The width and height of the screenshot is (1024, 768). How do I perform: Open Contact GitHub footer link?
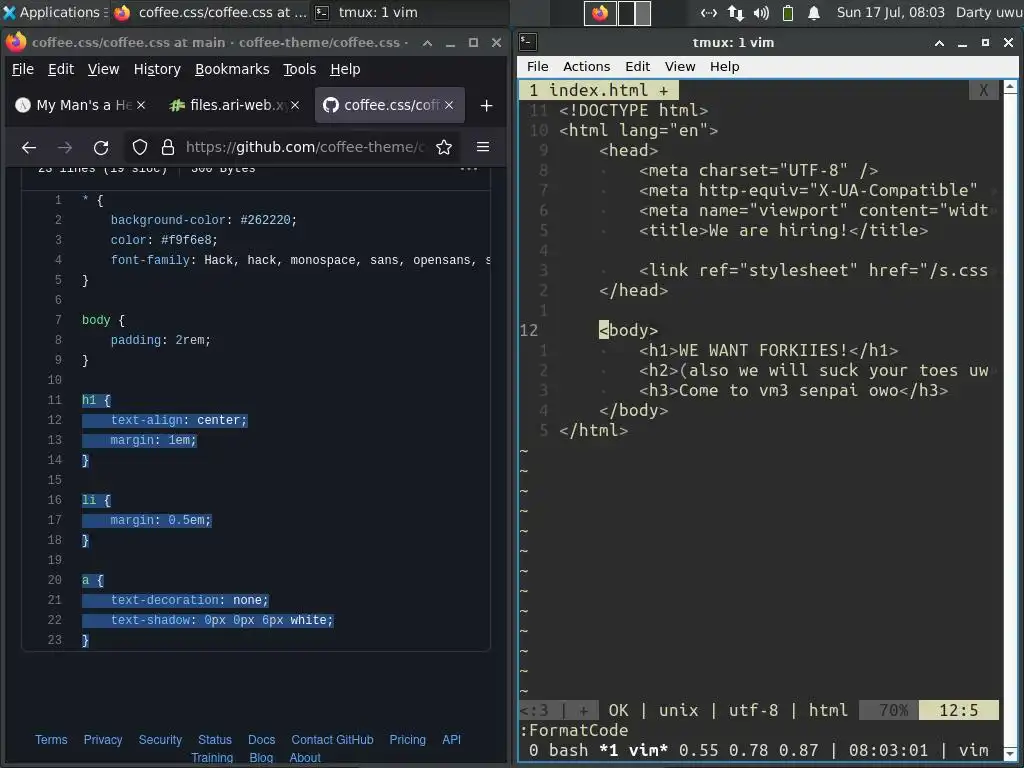pyautogui.click(x=332, y=739)
